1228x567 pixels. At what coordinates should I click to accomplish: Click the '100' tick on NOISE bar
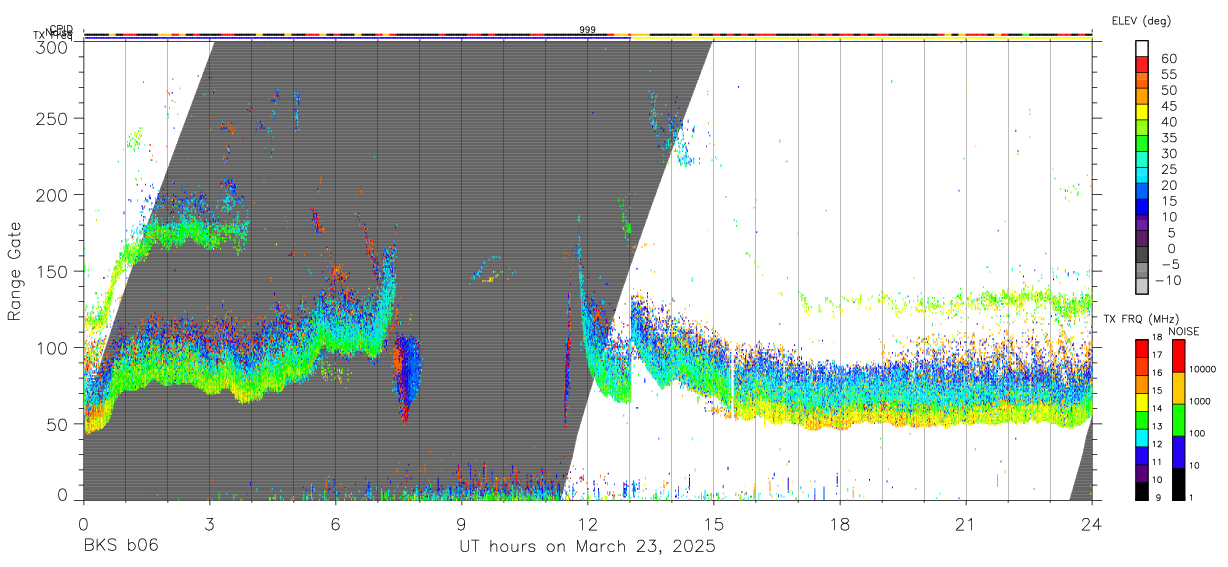click(x=1198, y=434)
